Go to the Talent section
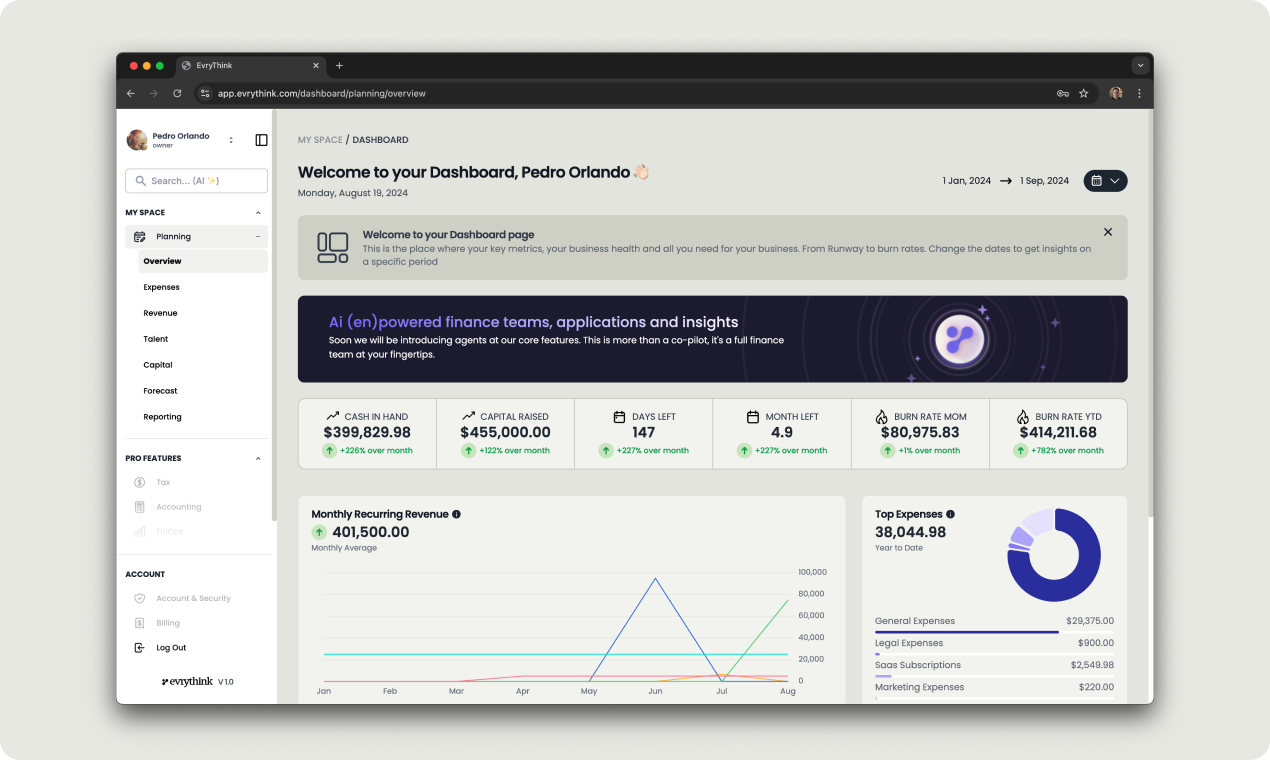1270x760 pixels. 156,339
